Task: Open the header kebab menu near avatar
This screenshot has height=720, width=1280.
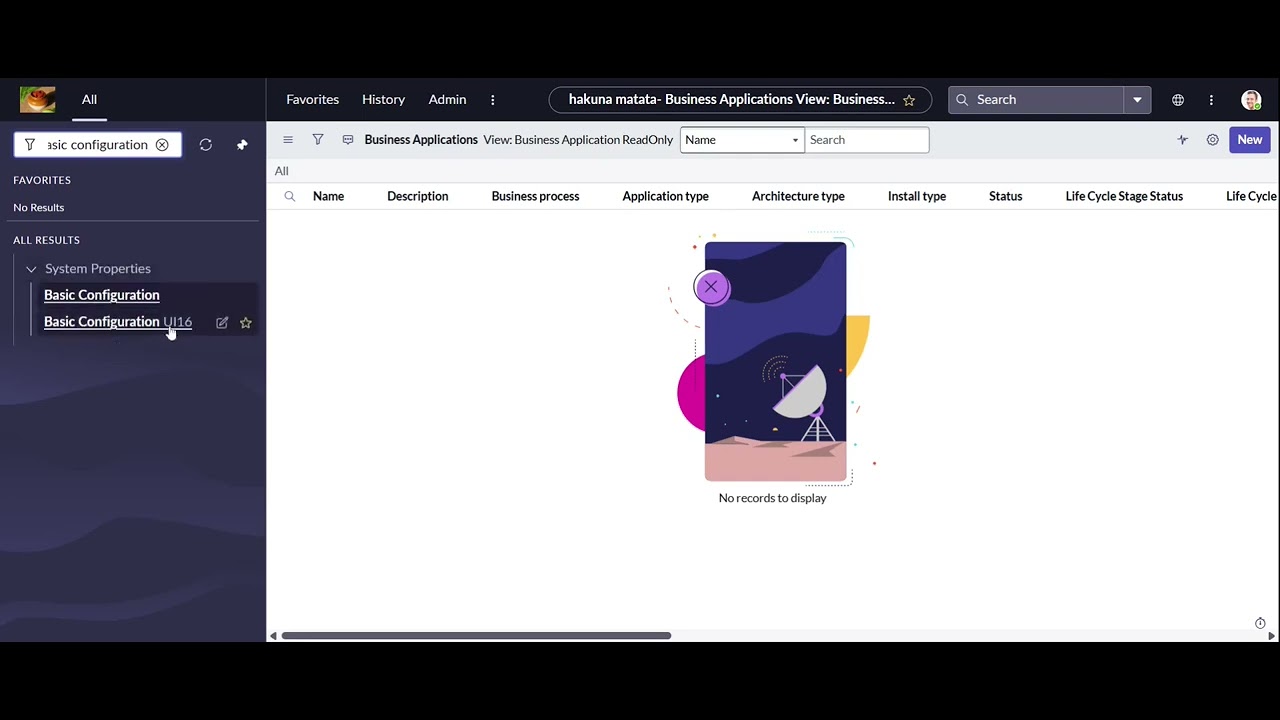Action: [1211, 100]
